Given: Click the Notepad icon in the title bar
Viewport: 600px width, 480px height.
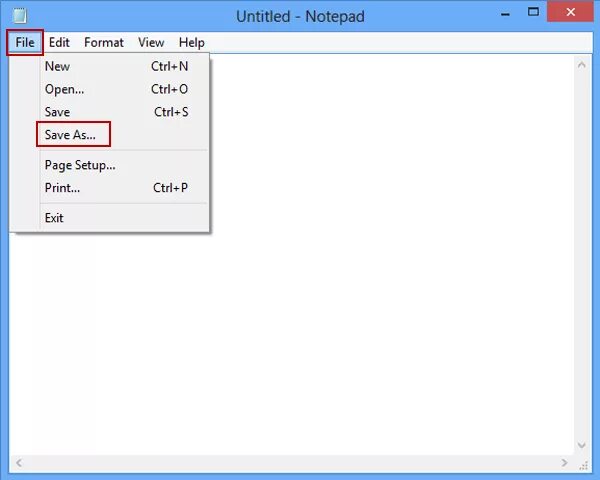Looking at the screenshot, I should [20, 16].
